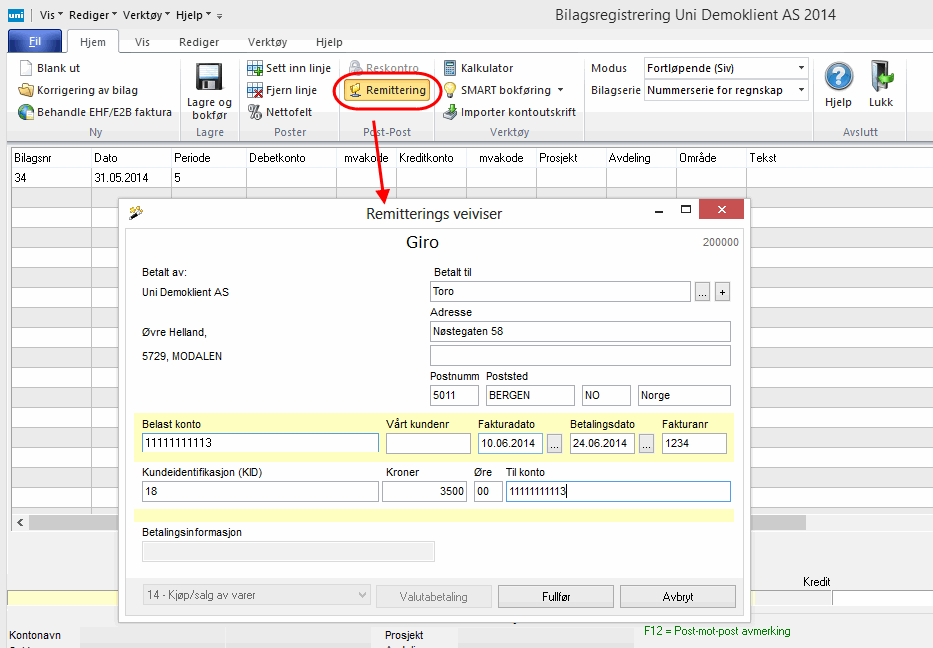Expand the Bilagserie dropdown
The image size is (933, 648).
[801, 90]
